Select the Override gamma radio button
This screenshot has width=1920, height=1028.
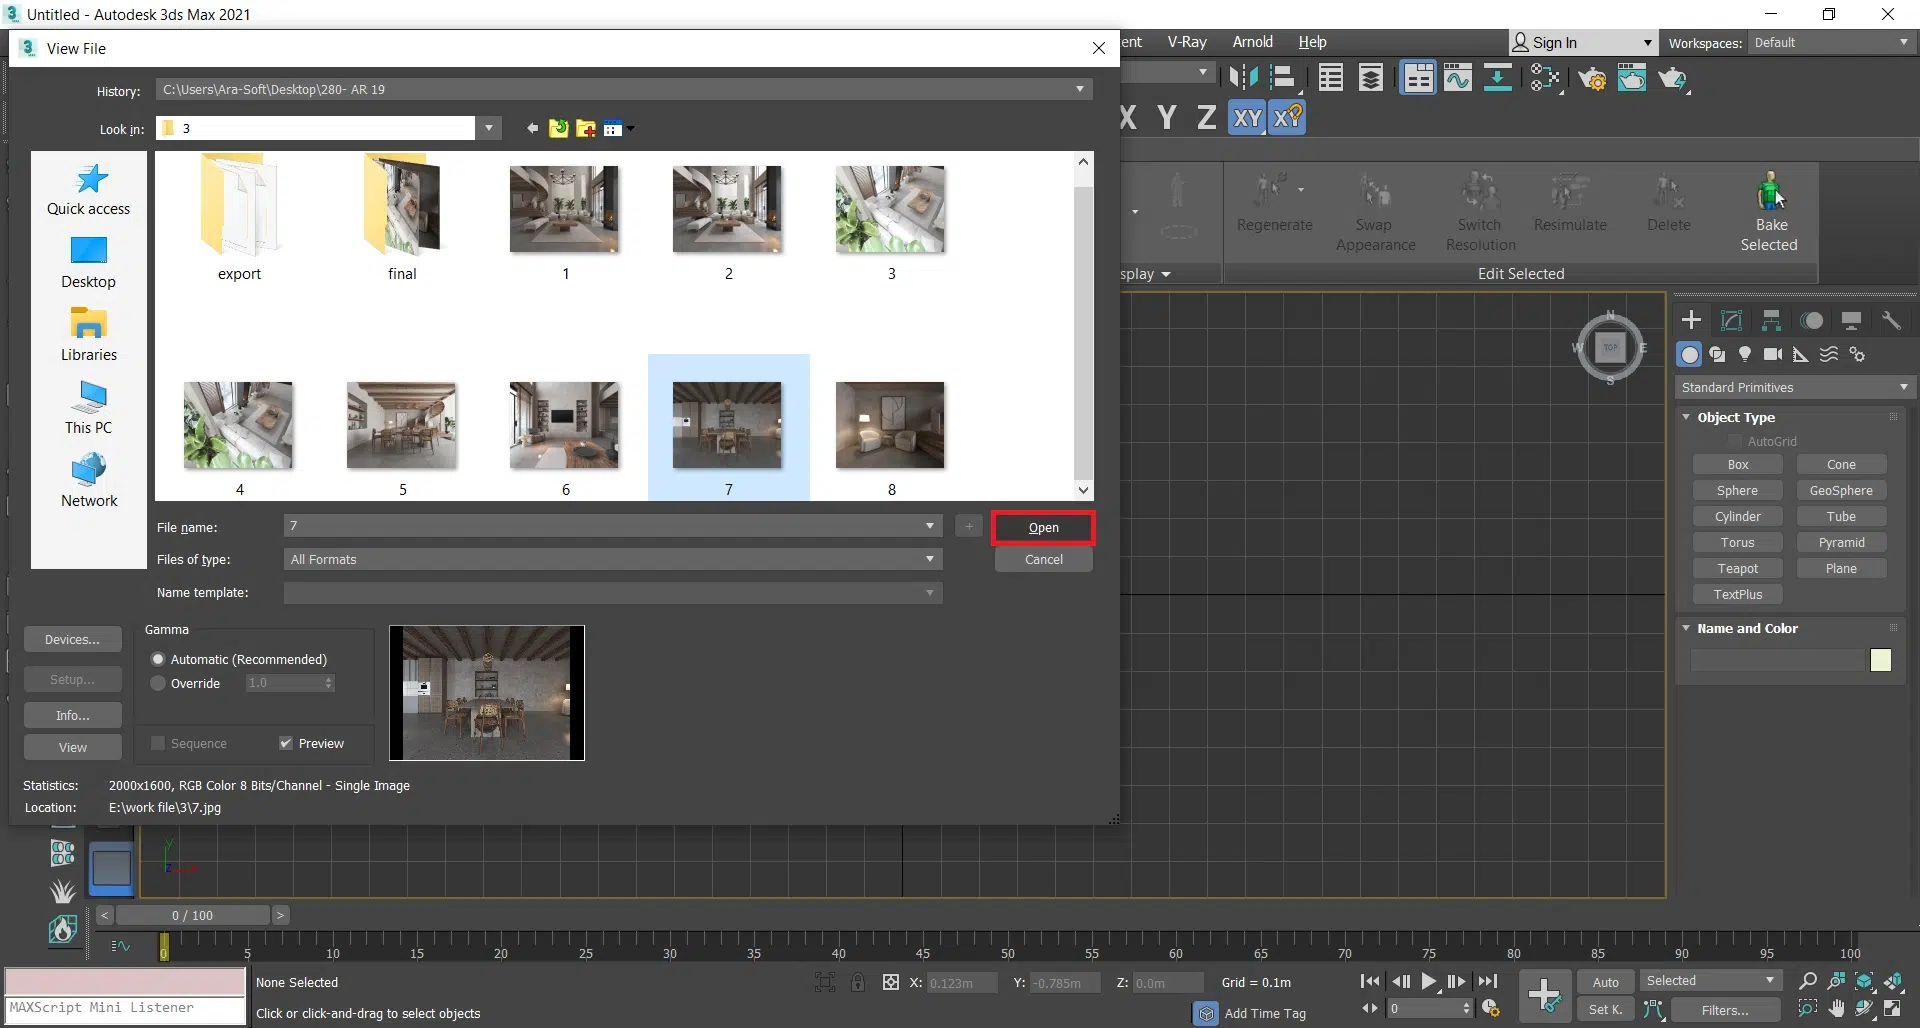coord(158,683)
